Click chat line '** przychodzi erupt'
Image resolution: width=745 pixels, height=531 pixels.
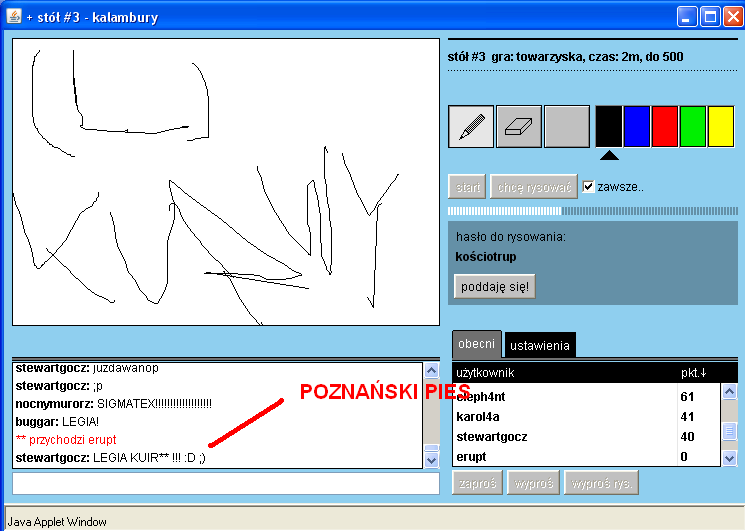click(x=66, y=440)
